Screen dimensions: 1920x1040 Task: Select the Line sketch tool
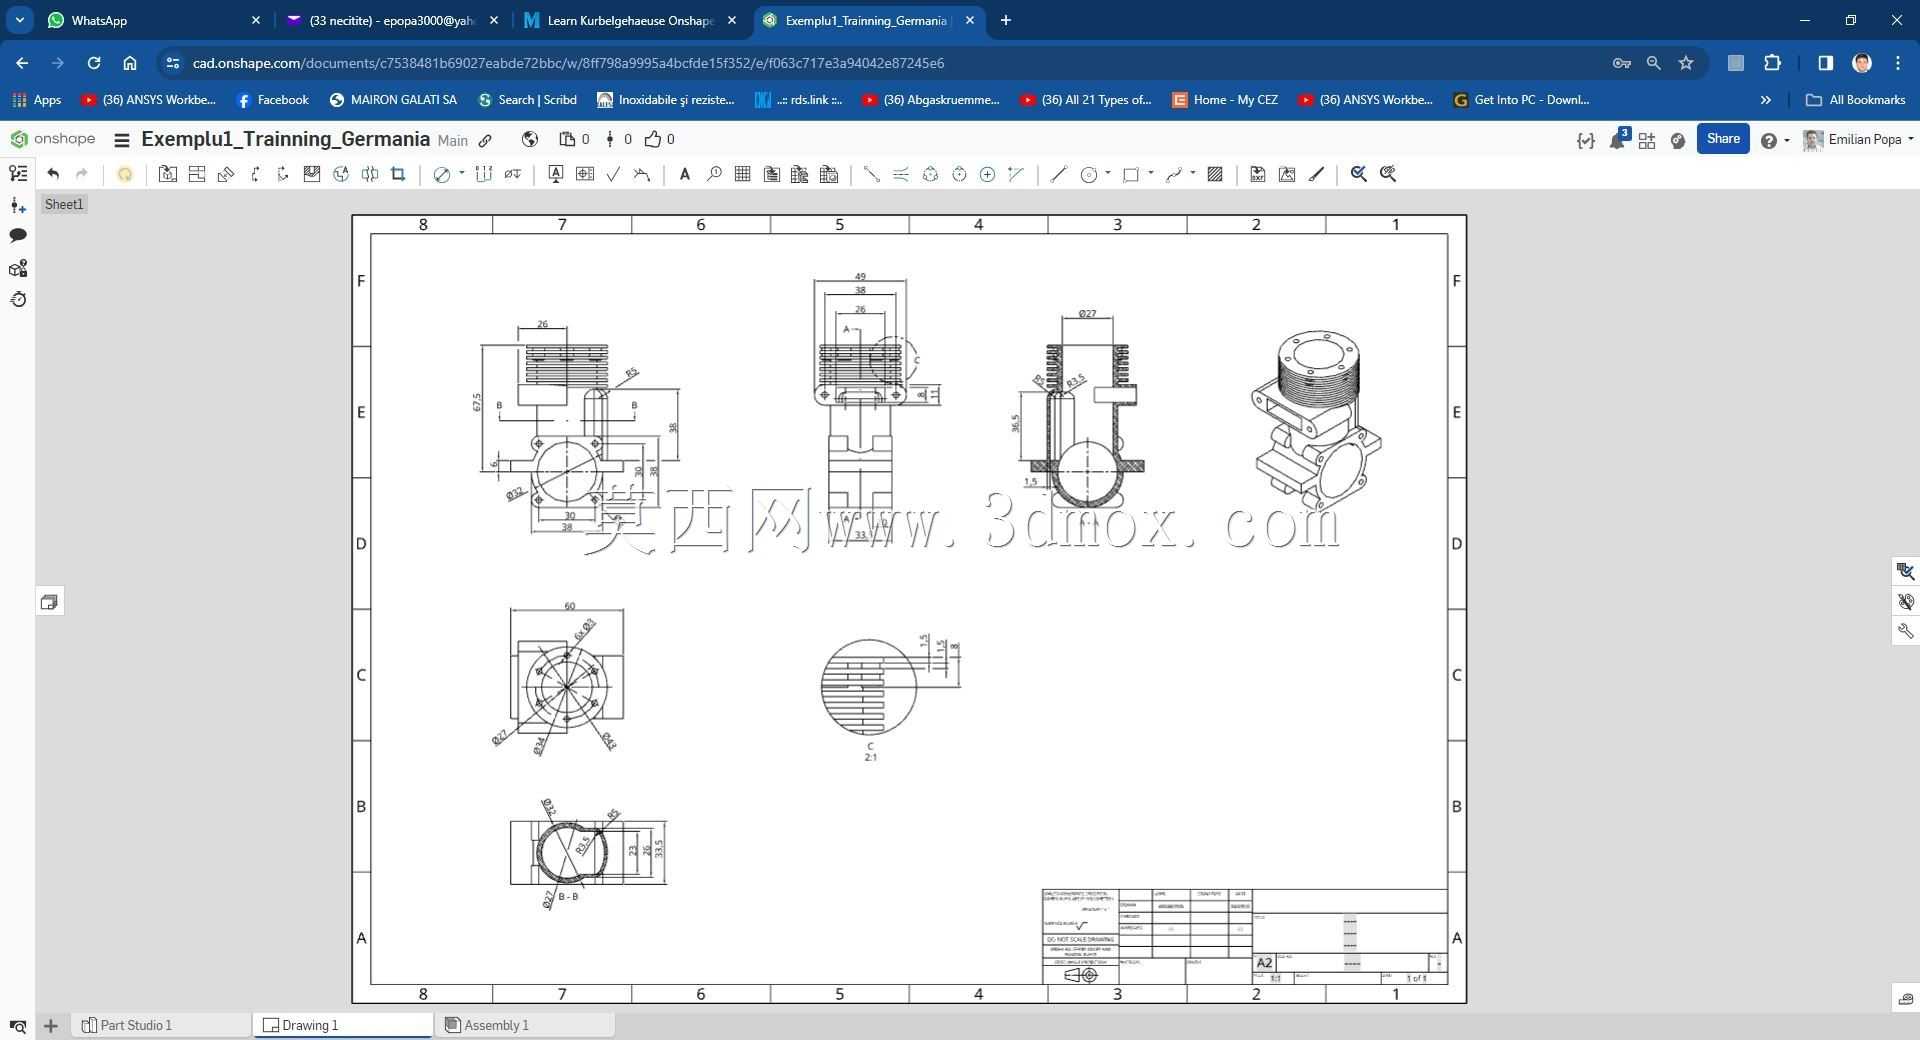[1058, 174]
